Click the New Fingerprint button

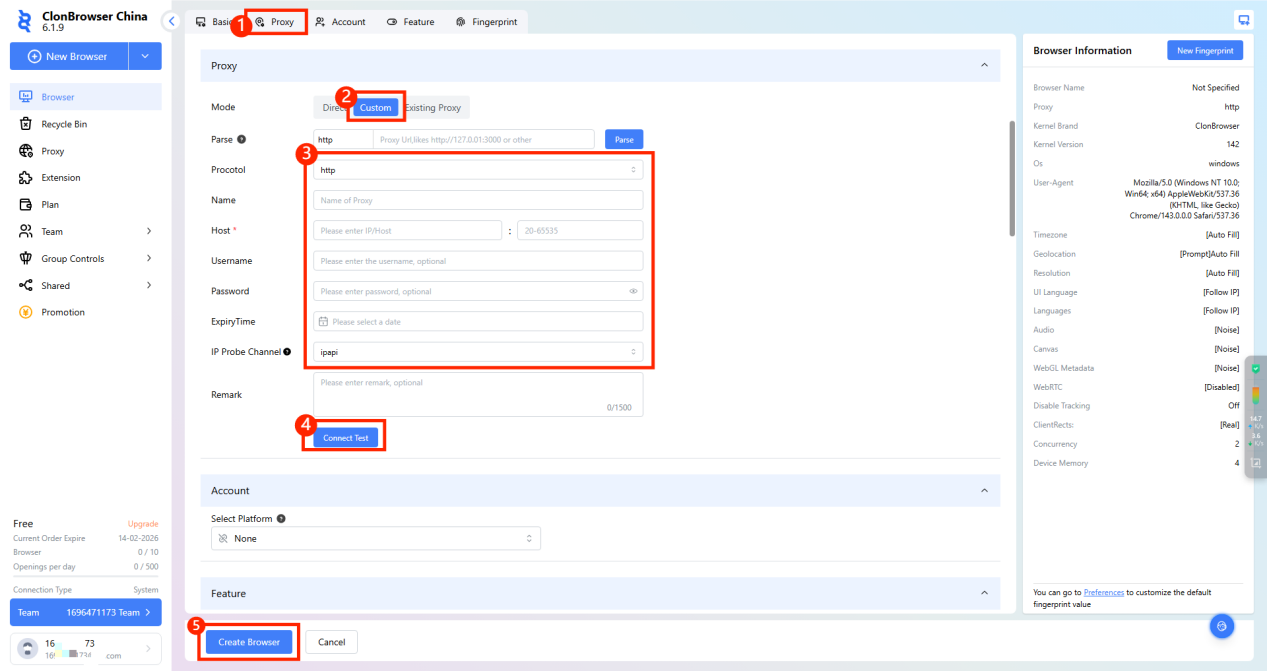tap(1204, 51)
